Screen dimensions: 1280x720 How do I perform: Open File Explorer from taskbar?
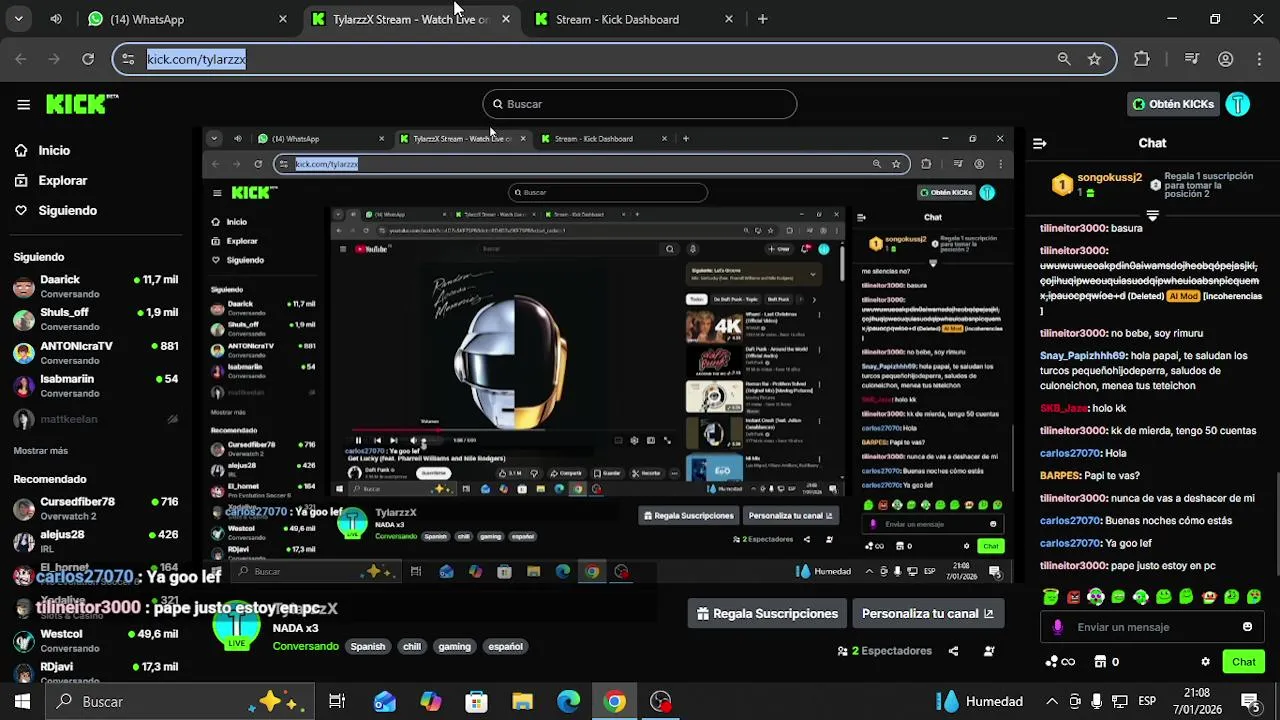(x=523, y=702)
